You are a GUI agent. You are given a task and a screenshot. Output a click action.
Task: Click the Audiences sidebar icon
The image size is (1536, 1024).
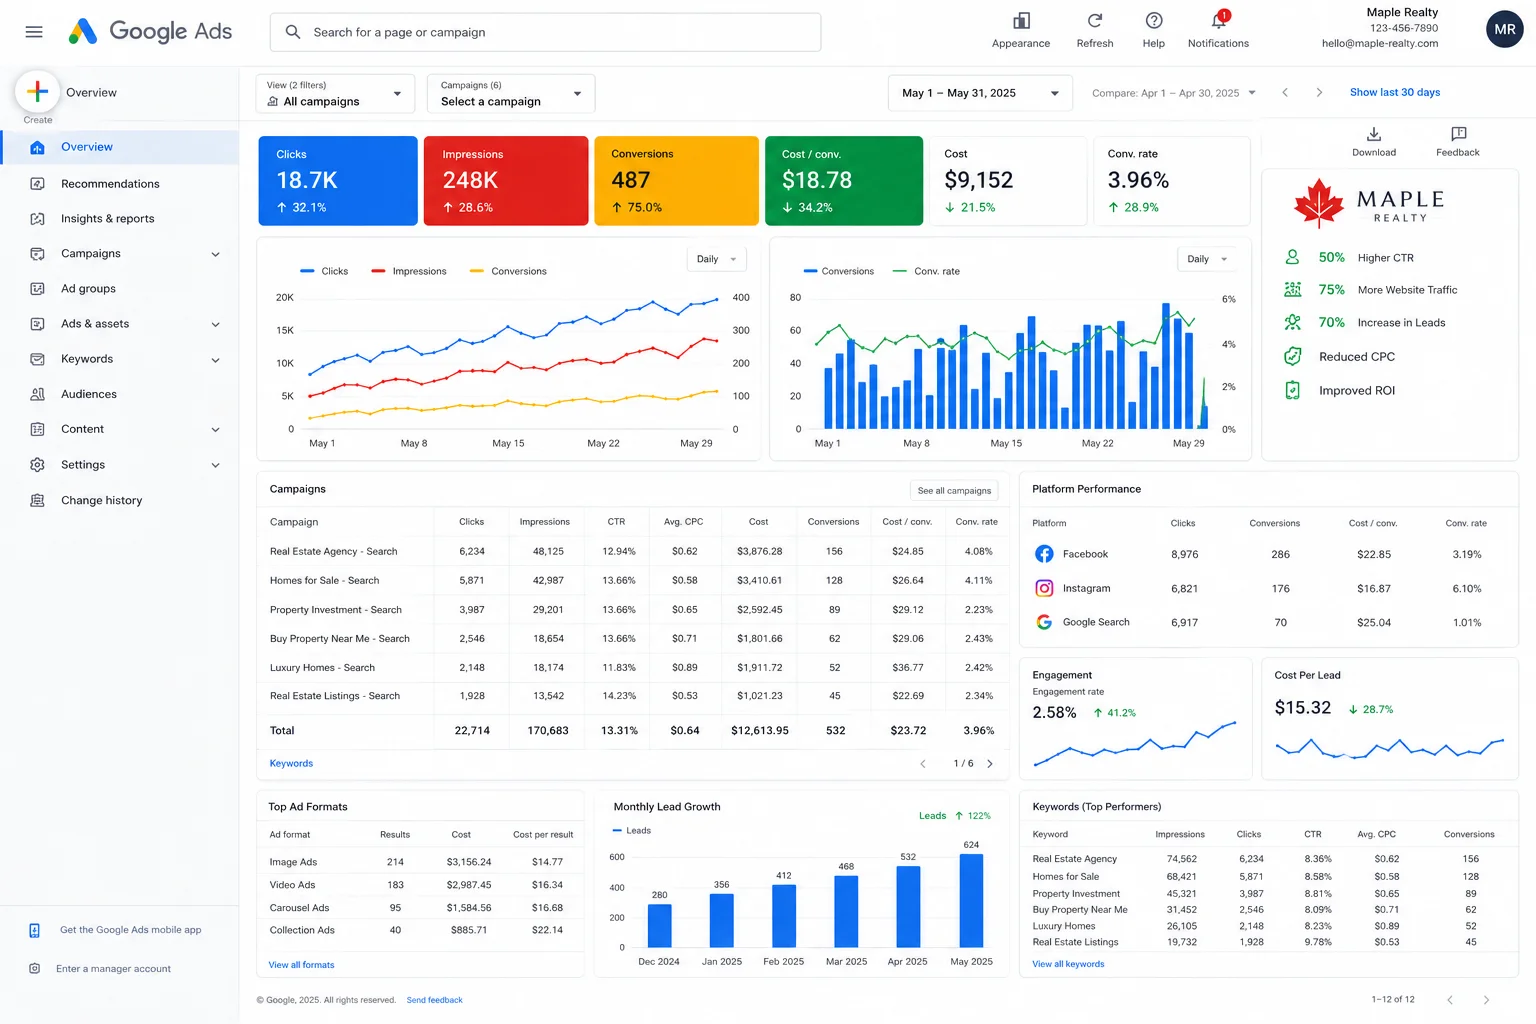pos(37,394)
